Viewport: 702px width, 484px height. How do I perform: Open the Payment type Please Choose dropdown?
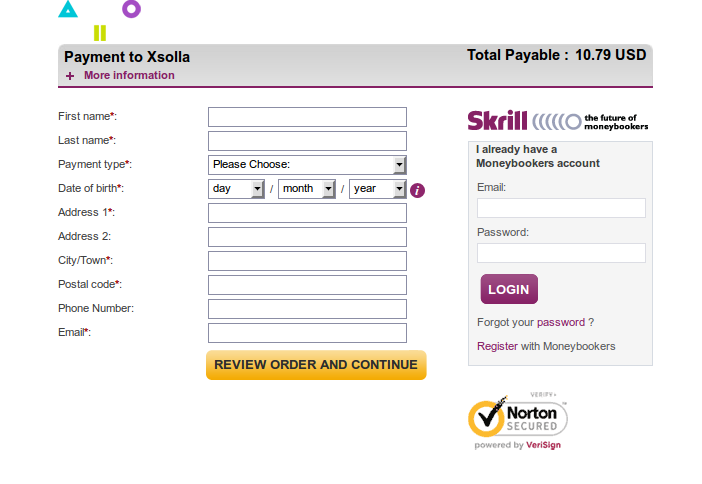coord(307,165)
